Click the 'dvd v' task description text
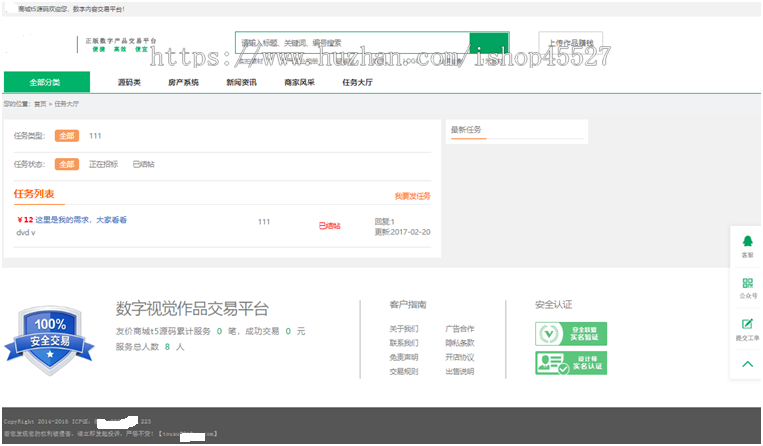Screen dimensions: 763x446 (26, 232)
